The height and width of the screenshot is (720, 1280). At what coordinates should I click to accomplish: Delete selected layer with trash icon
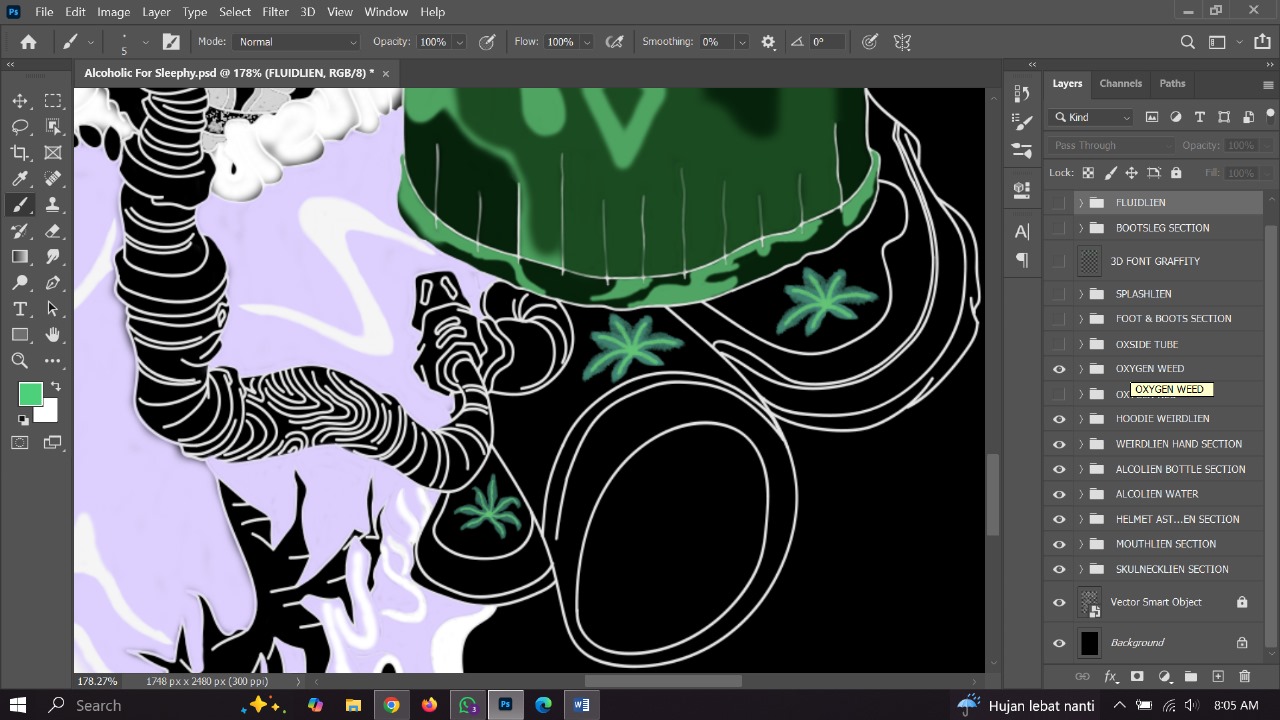1244,677
